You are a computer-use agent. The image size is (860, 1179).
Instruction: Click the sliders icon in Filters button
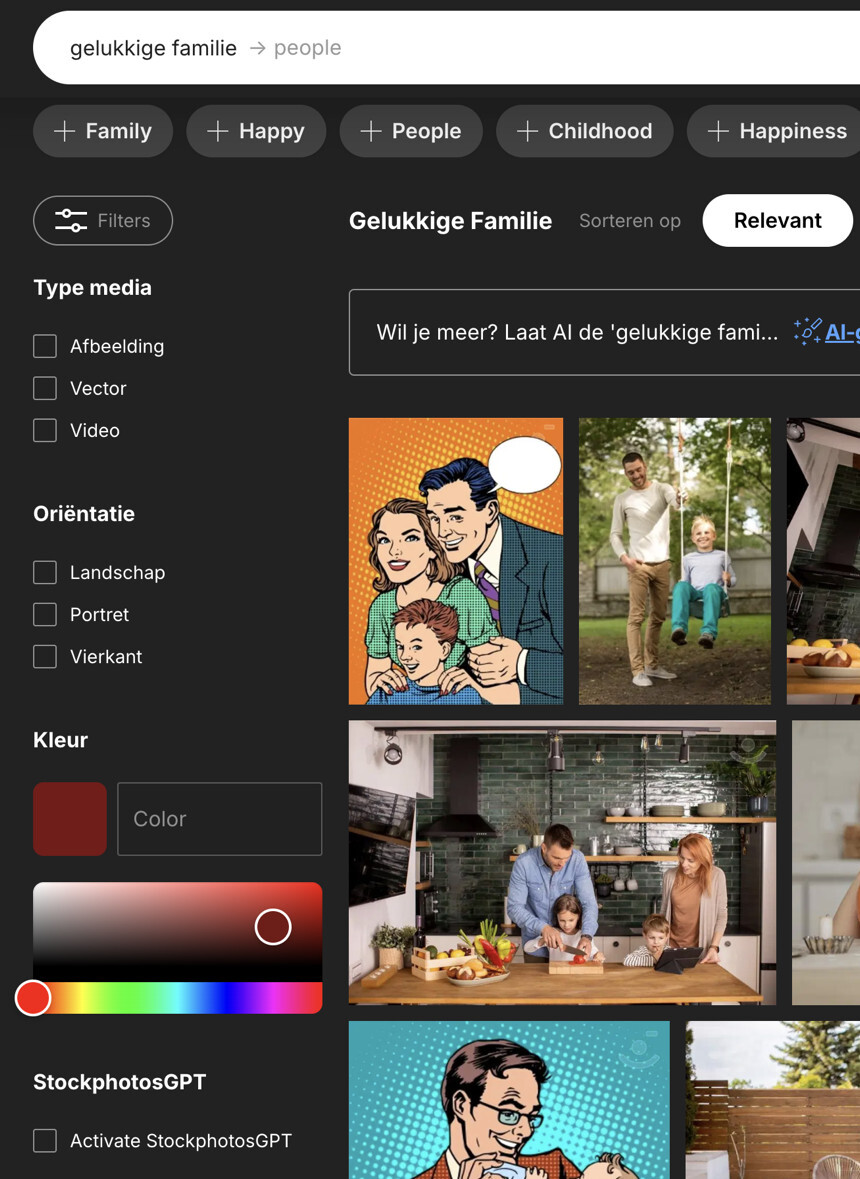click(x=71, y=221)
